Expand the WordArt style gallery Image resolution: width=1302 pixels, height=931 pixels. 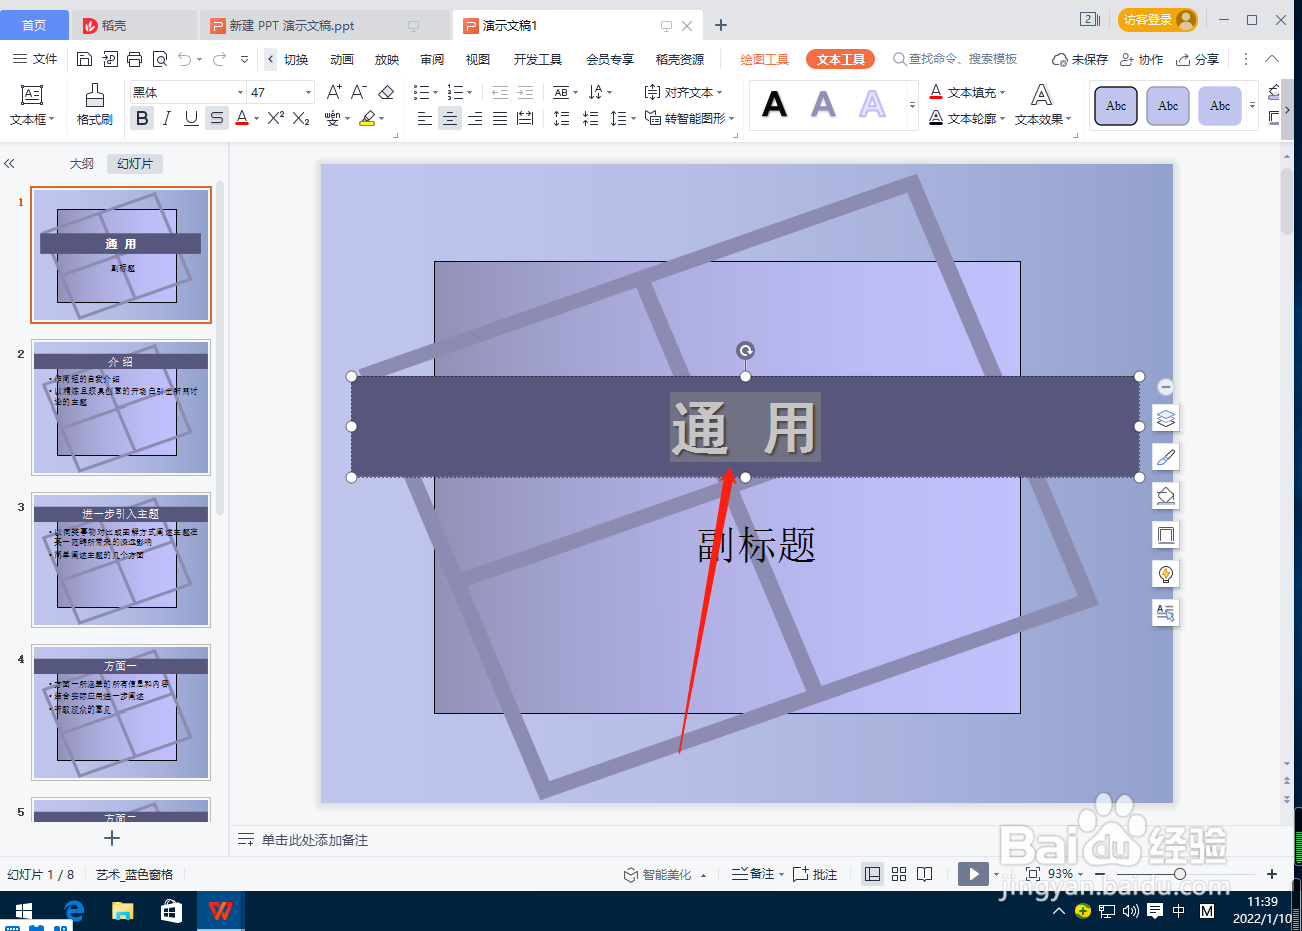pyautogui.click(x=912, y=105)
